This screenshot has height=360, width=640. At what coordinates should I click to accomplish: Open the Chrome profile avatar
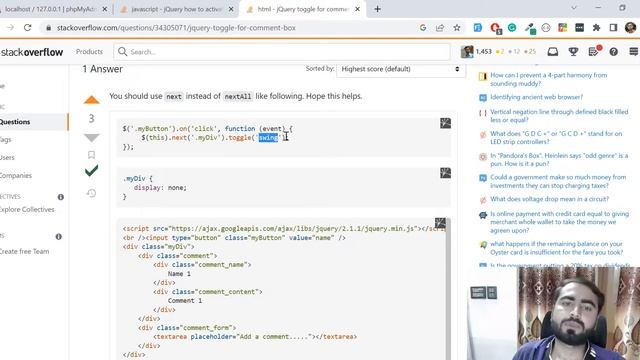coord(630,28)
